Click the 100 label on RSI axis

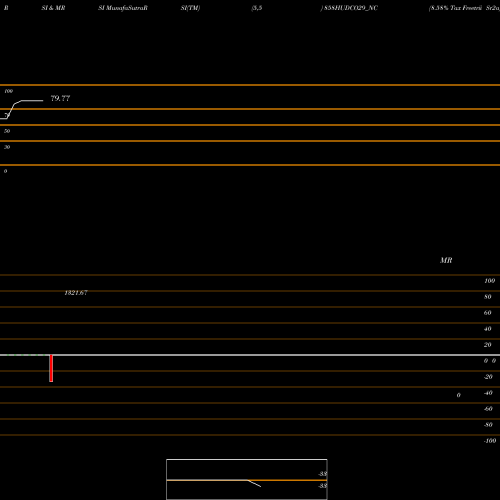pos(9,91)
